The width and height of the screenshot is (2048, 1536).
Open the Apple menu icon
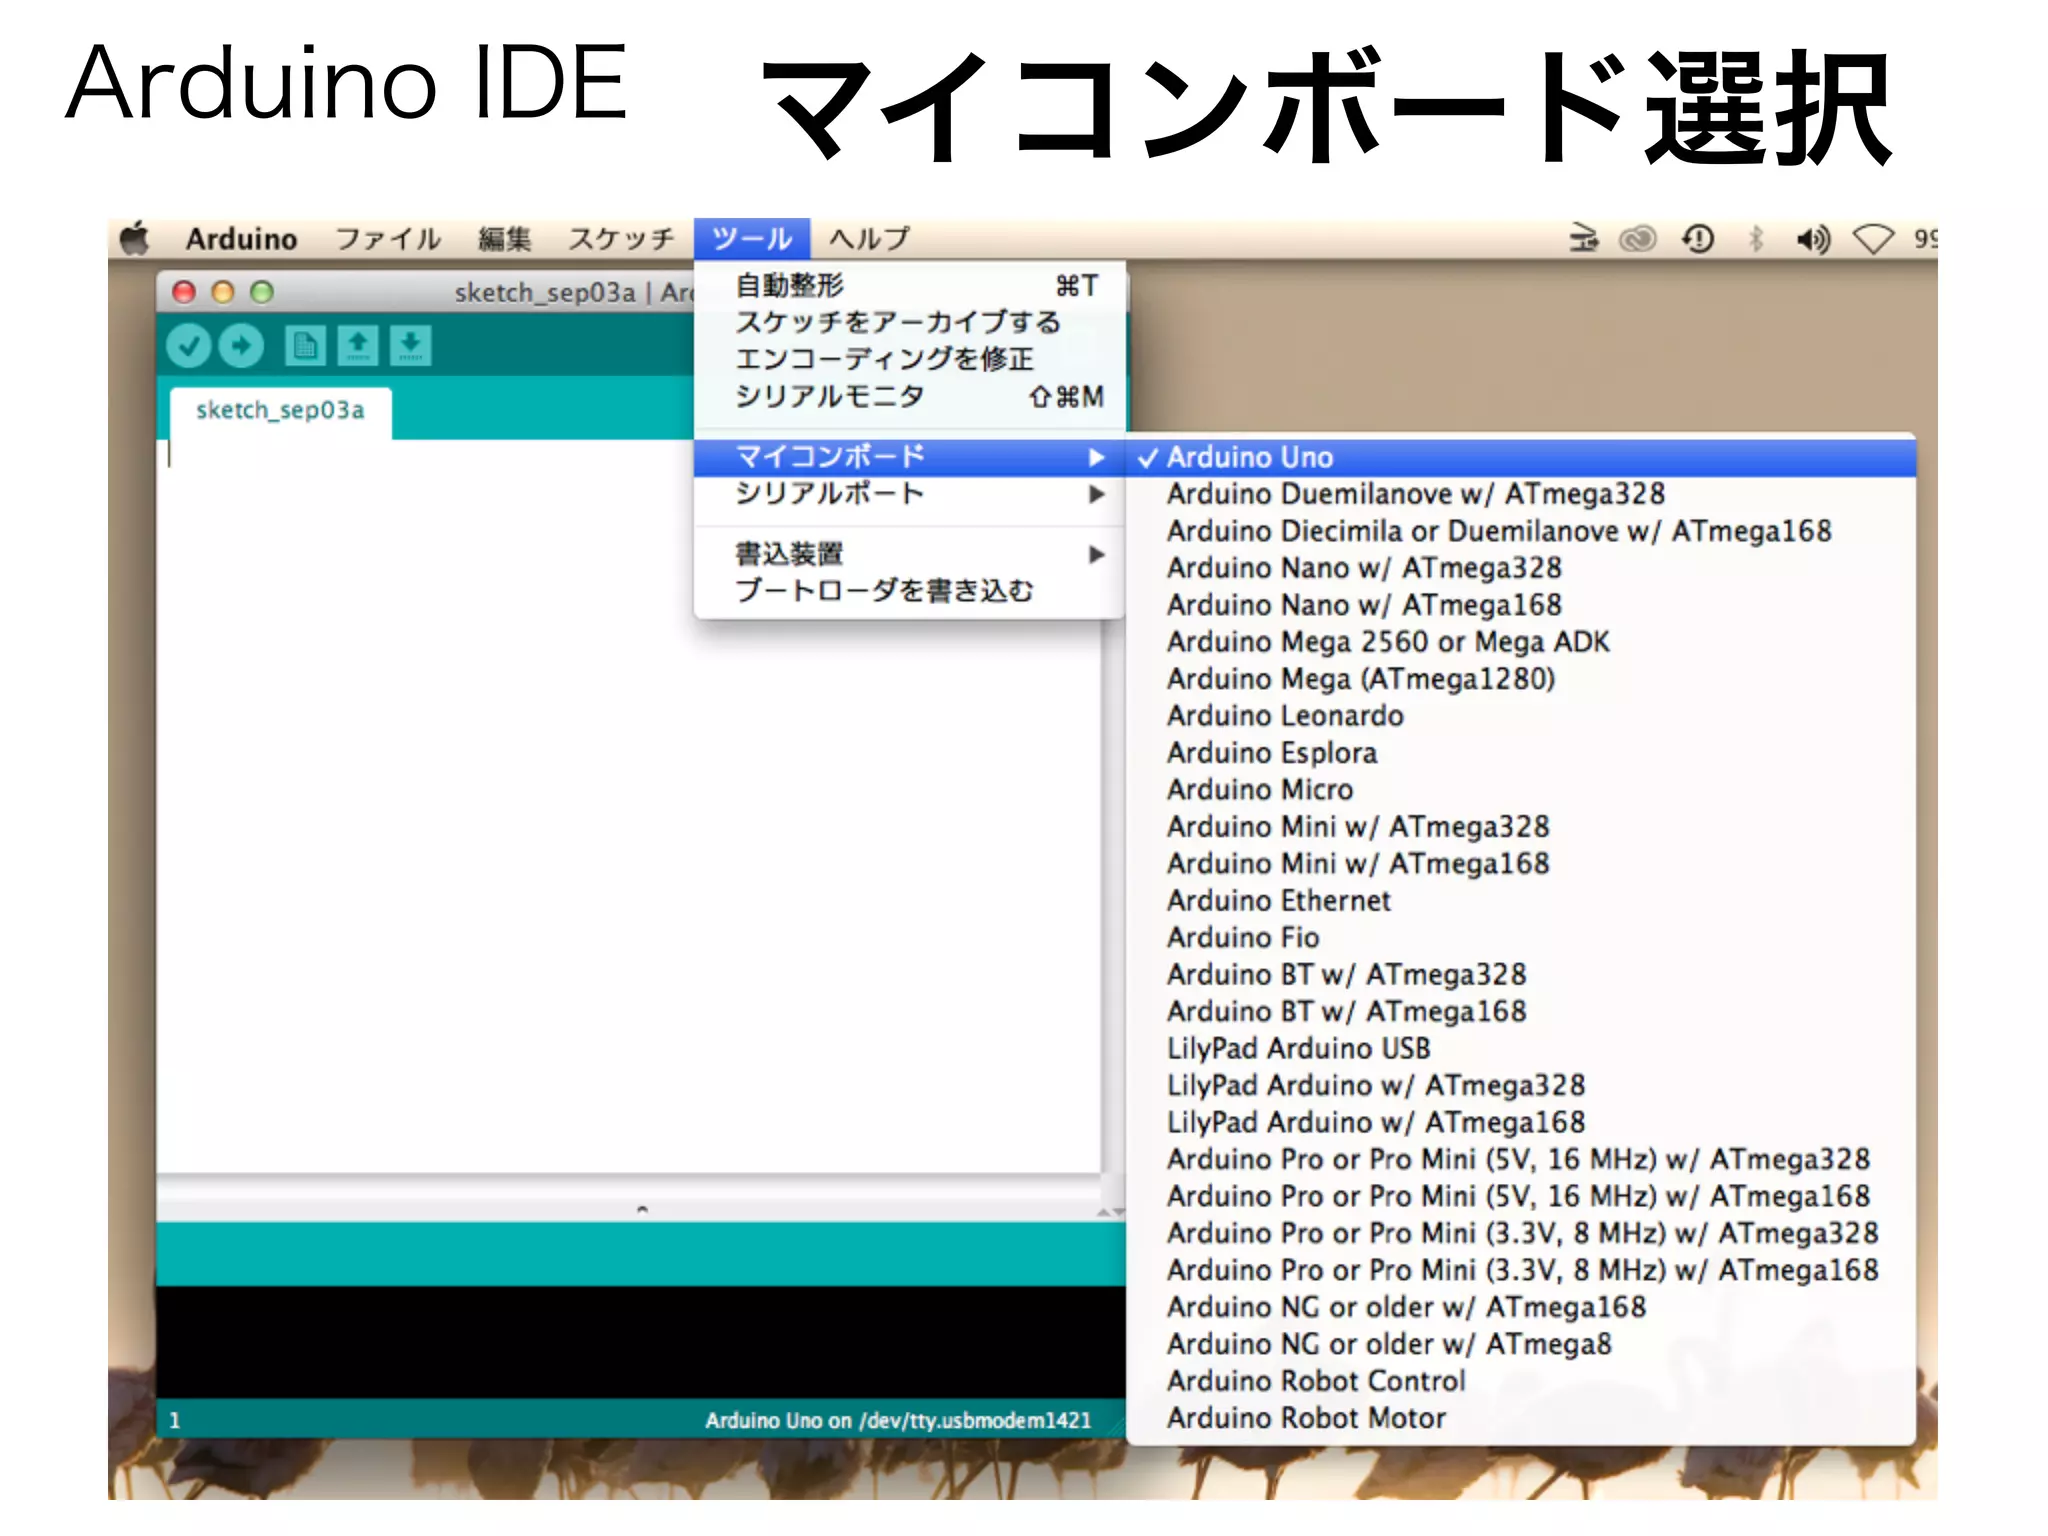(x=135, y=239)
